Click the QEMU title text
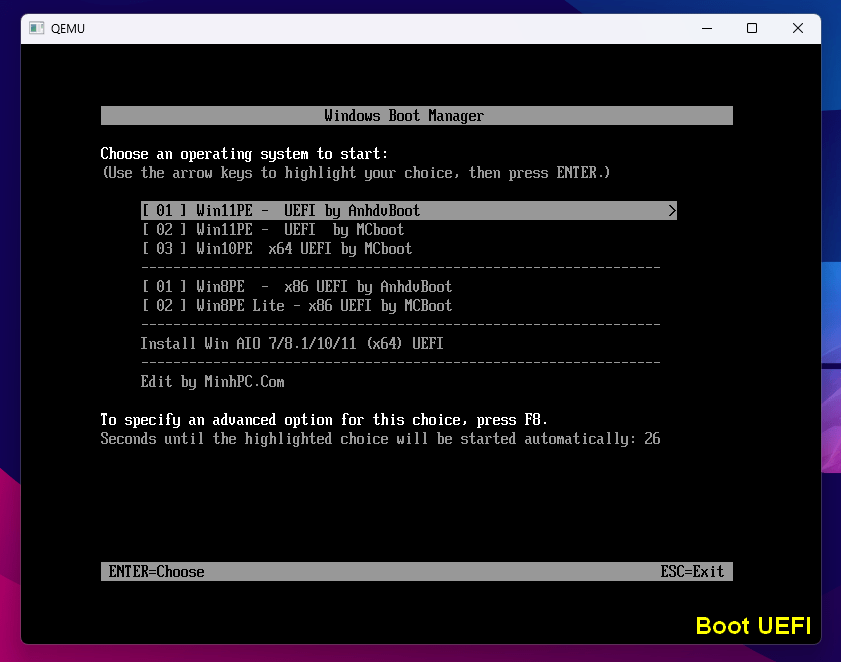 pyautogui.click(x=68, y=29)
